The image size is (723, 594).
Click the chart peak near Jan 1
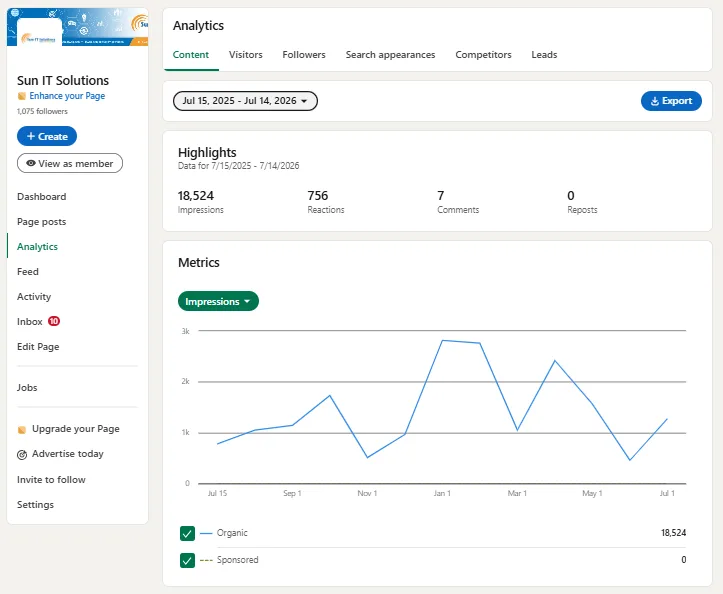pyautogui.click(x=442, y=340)
